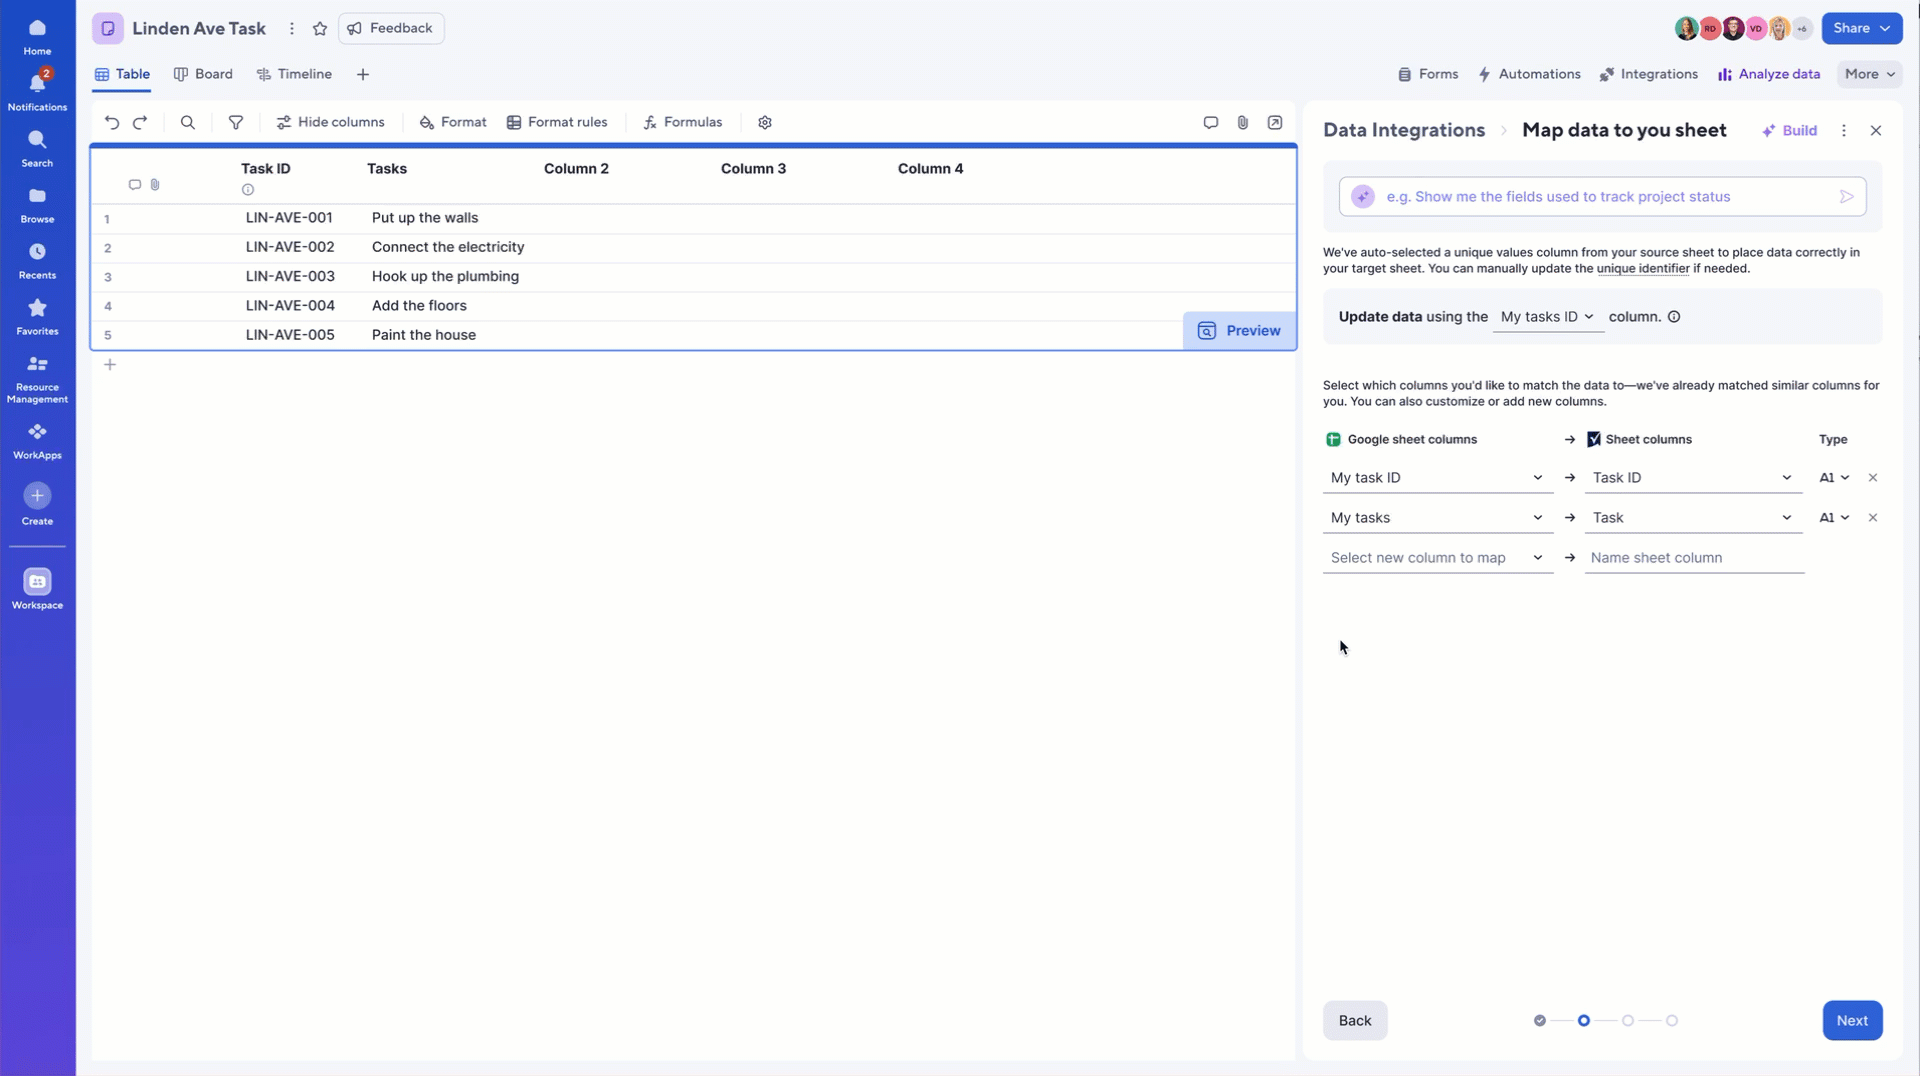This screenshot has height=1076, width=1920.
Task: Toggle the Sheet columns checkbox
Action: (x=1594, y=439)
